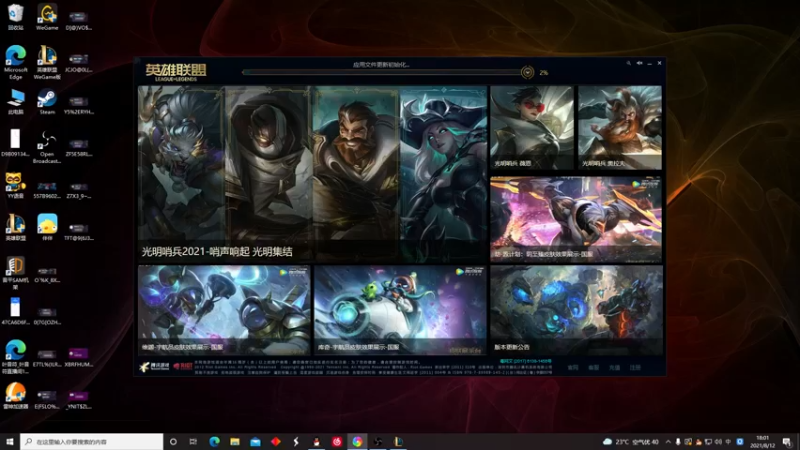Open Edge from the taskbar

pyautogui.click(x=214, y=441)
